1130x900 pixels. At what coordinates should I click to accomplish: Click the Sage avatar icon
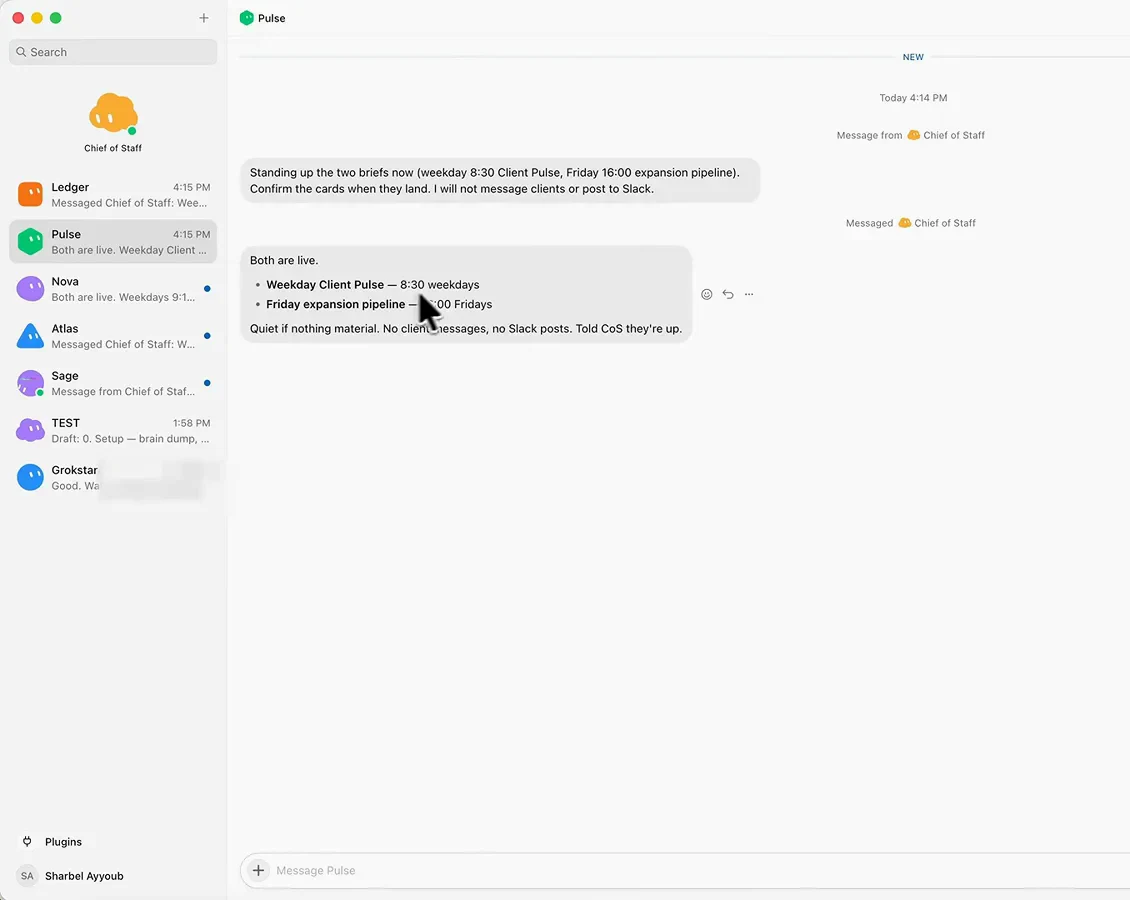click(x=30, y=383)
